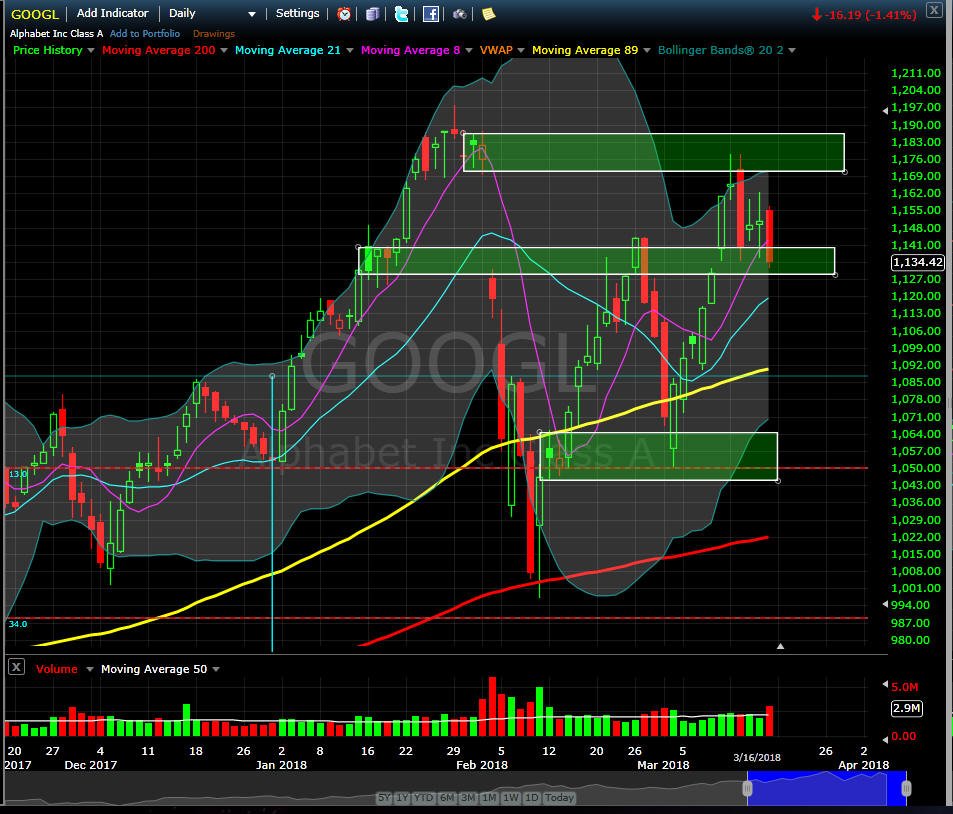Viewport: 953px width, 814px height.
Task: Open the Daily interval dropdown
Action: coord(212,13)
